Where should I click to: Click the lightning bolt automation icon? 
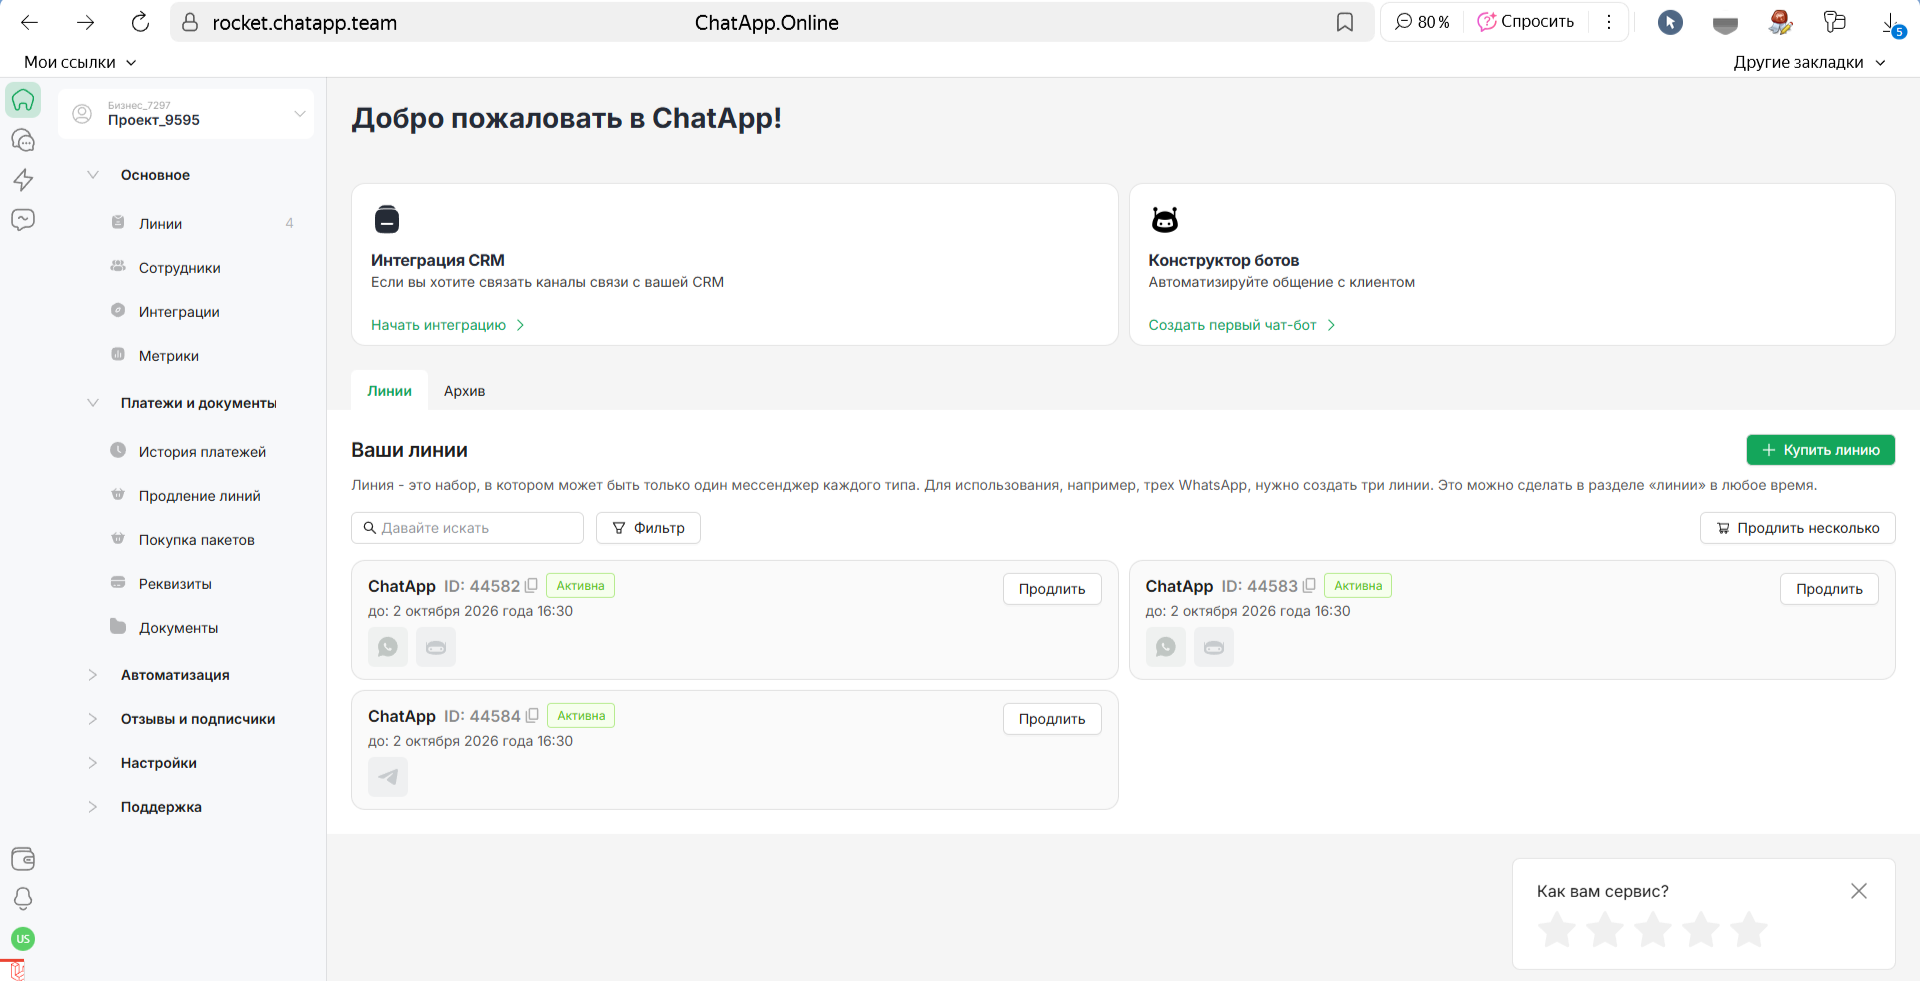[23, 180]
